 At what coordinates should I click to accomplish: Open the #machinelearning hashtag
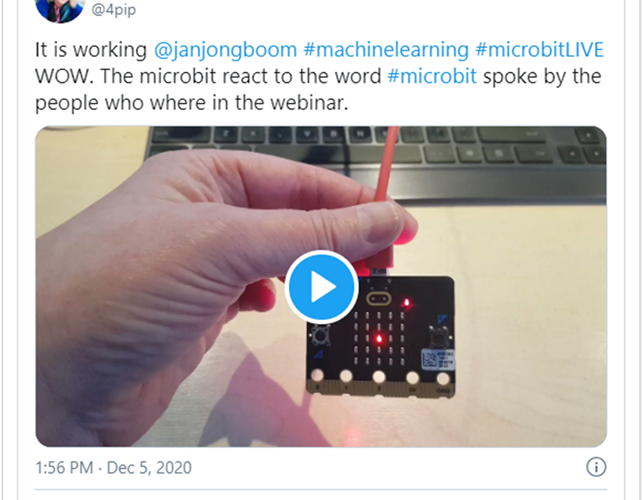point(386,50)
